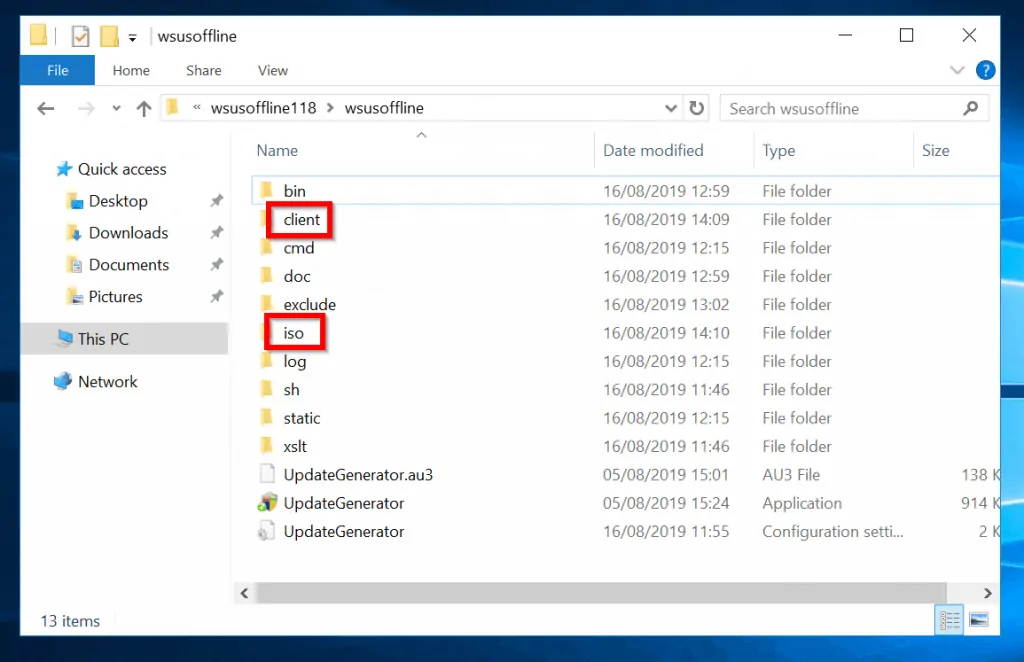Click the Properties icon on quick access toolbar
Viewport: 1024px width, 662px height.
click(x=78, y=35)
